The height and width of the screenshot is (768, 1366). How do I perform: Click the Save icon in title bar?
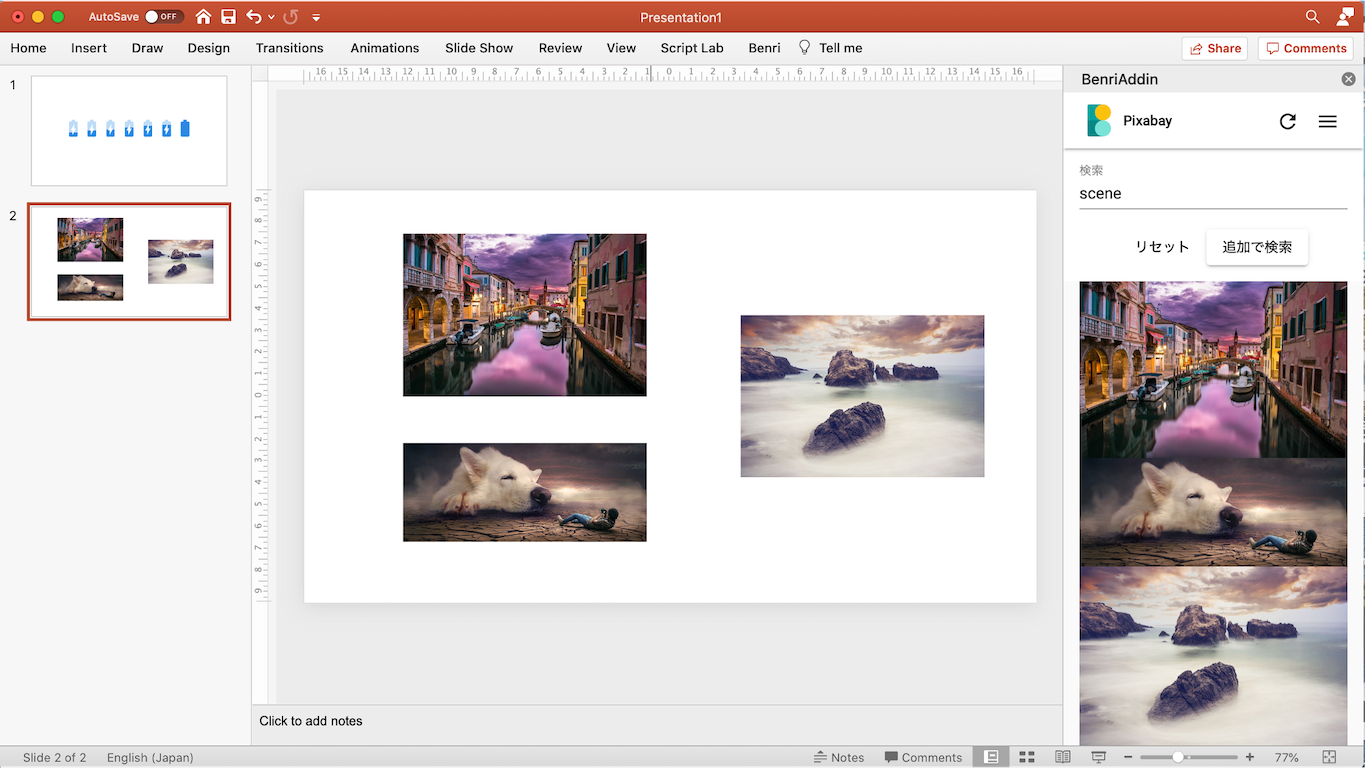click(x=228, y=17)
